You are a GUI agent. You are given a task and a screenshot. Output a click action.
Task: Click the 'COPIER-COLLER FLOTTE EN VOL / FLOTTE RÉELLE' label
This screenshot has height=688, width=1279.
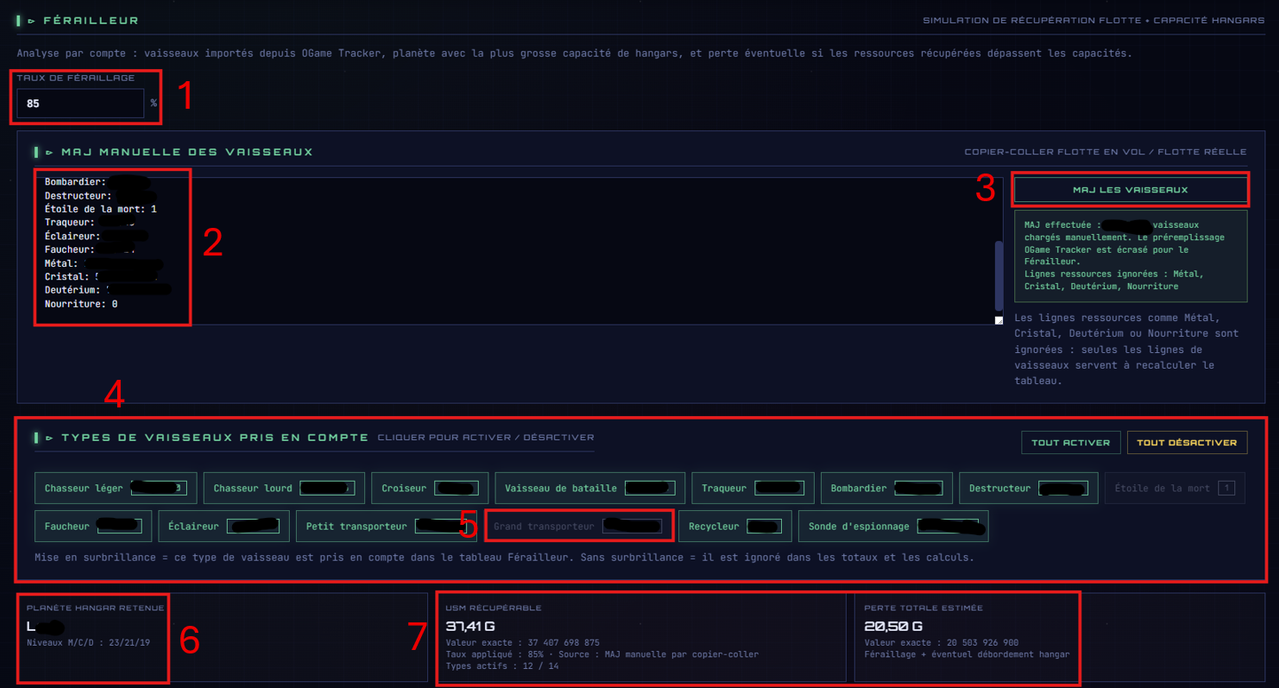coord(1105,152)
